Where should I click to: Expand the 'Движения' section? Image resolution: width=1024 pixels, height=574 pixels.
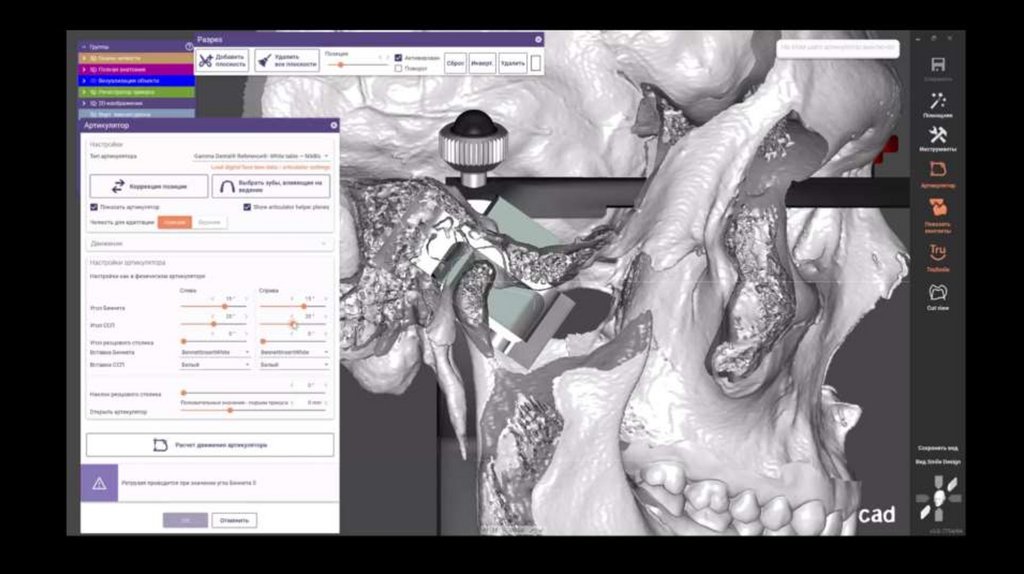coord(209,243)
